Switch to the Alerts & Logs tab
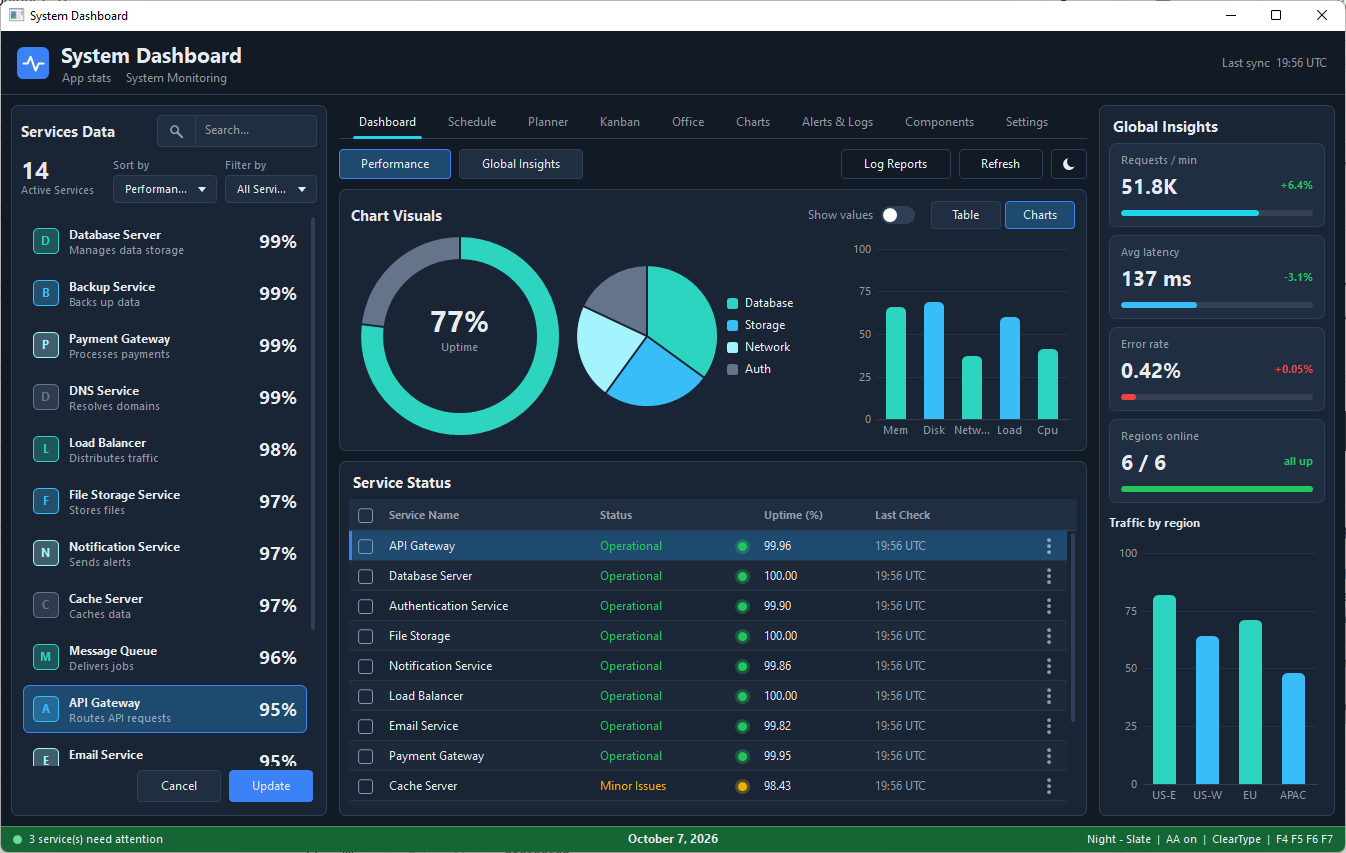 coord(837,122)
